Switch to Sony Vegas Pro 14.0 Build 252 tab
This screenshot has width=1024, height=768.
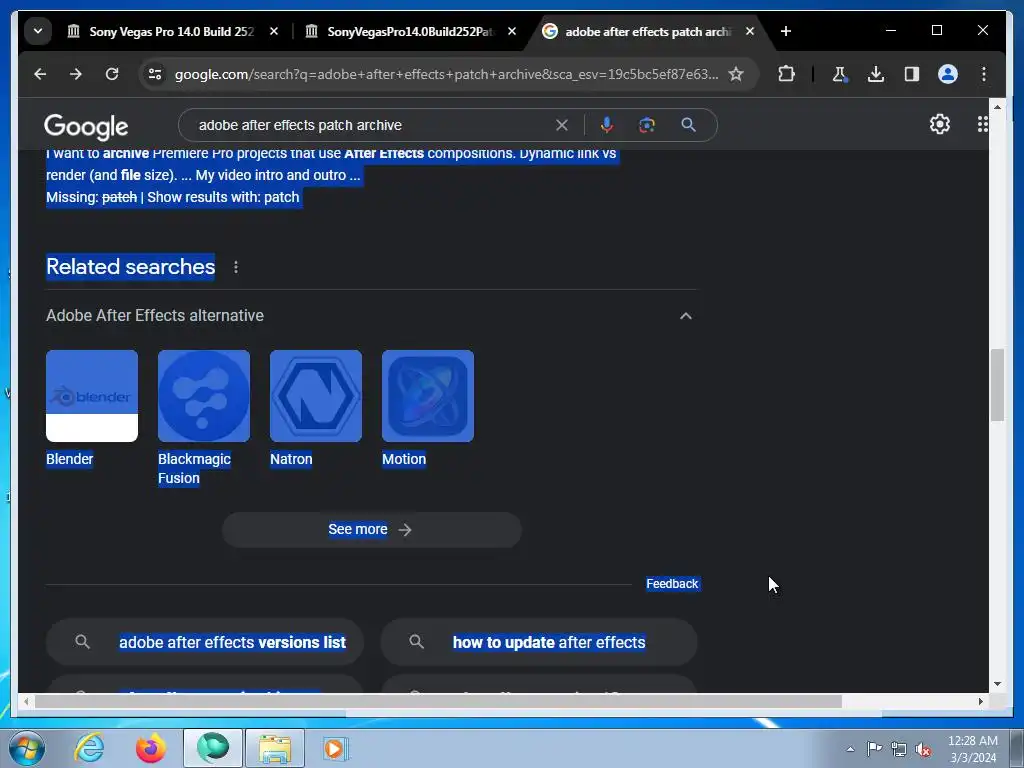coord(171,31)
